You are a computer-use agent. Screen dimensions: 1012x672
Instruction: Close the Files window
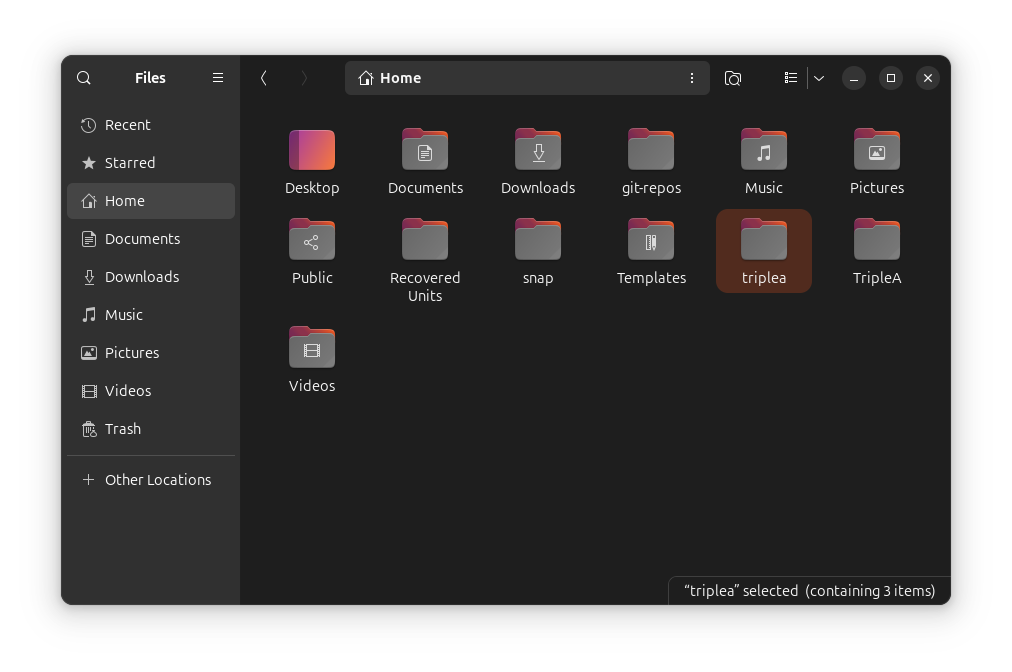tap(927, 78)
